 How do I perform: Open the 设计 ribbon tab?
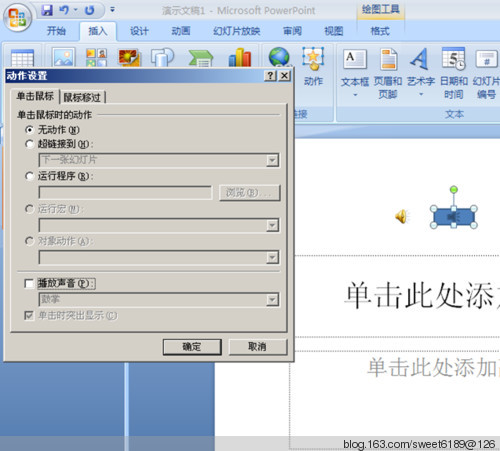(139, 31)
